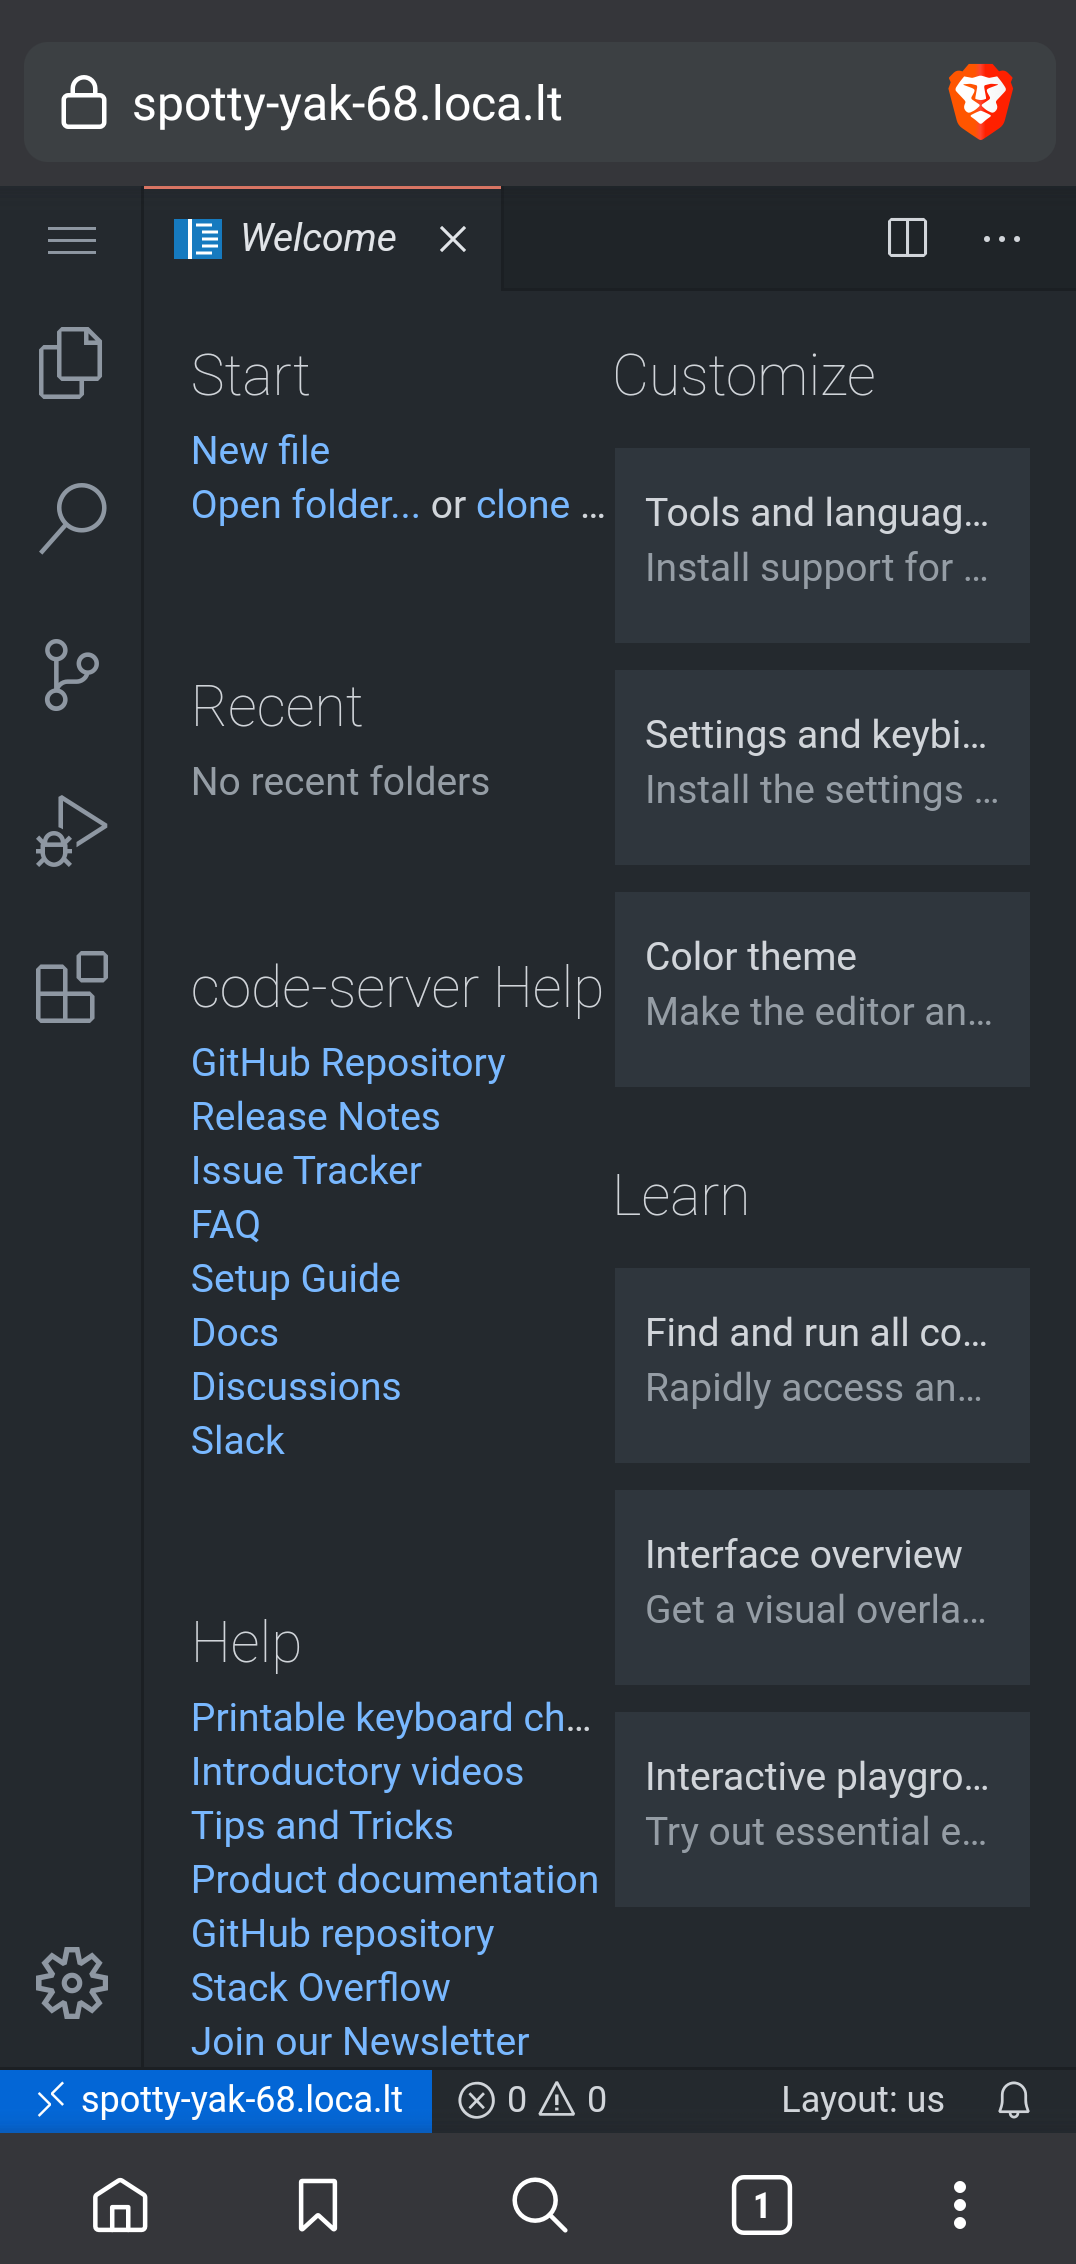Open the Discussions link
The width and height of the screenshot is (1076, 2264).
pyautogui.click(x=296, y=1387)
